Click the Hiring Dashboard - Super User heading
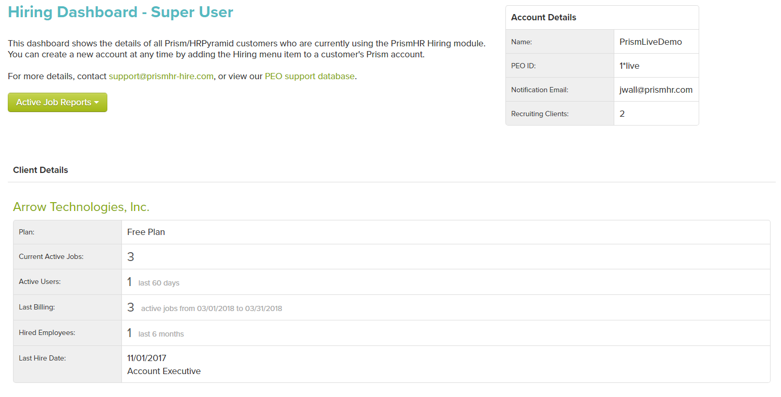Screen dimensions: 781x397 [121, 12]
